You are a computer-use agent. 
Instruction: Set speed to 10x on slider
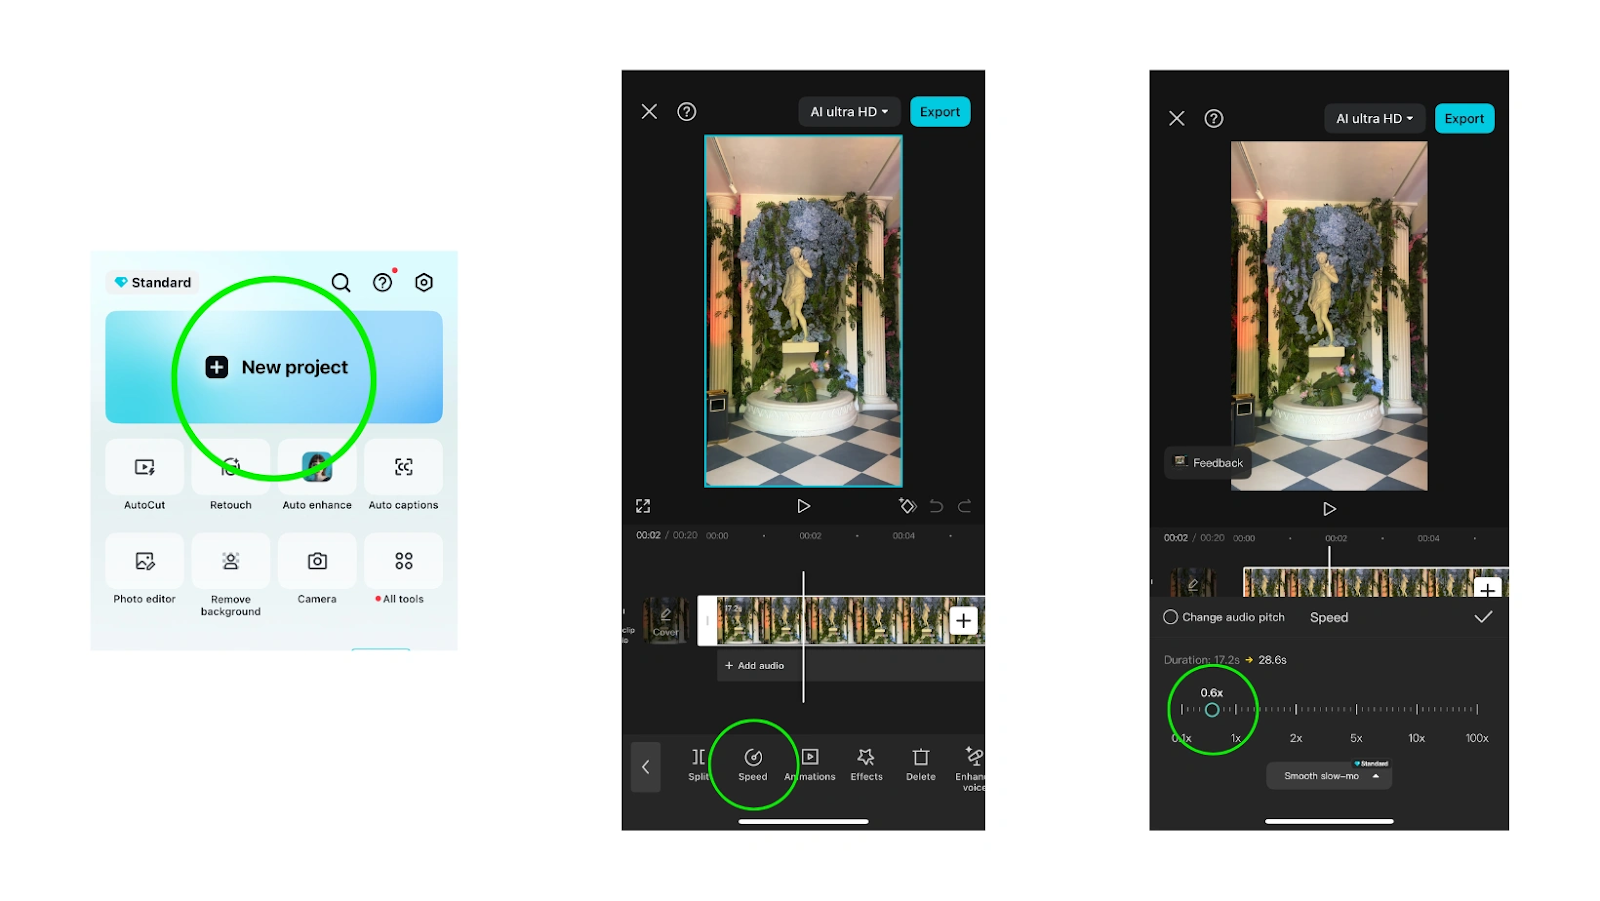(x=1417, y=710)
